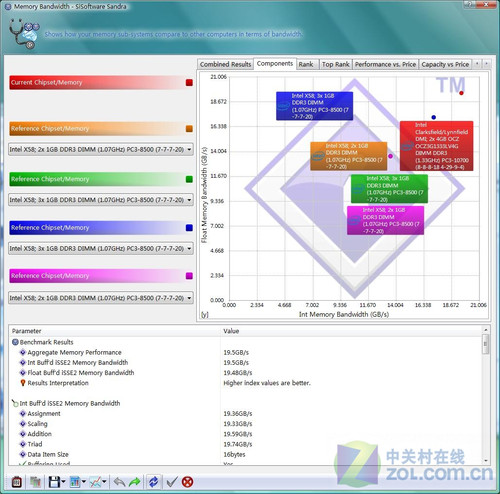
Task: Open dropdown under green Reference Chipset/Memory
Action: pos(101,200)
